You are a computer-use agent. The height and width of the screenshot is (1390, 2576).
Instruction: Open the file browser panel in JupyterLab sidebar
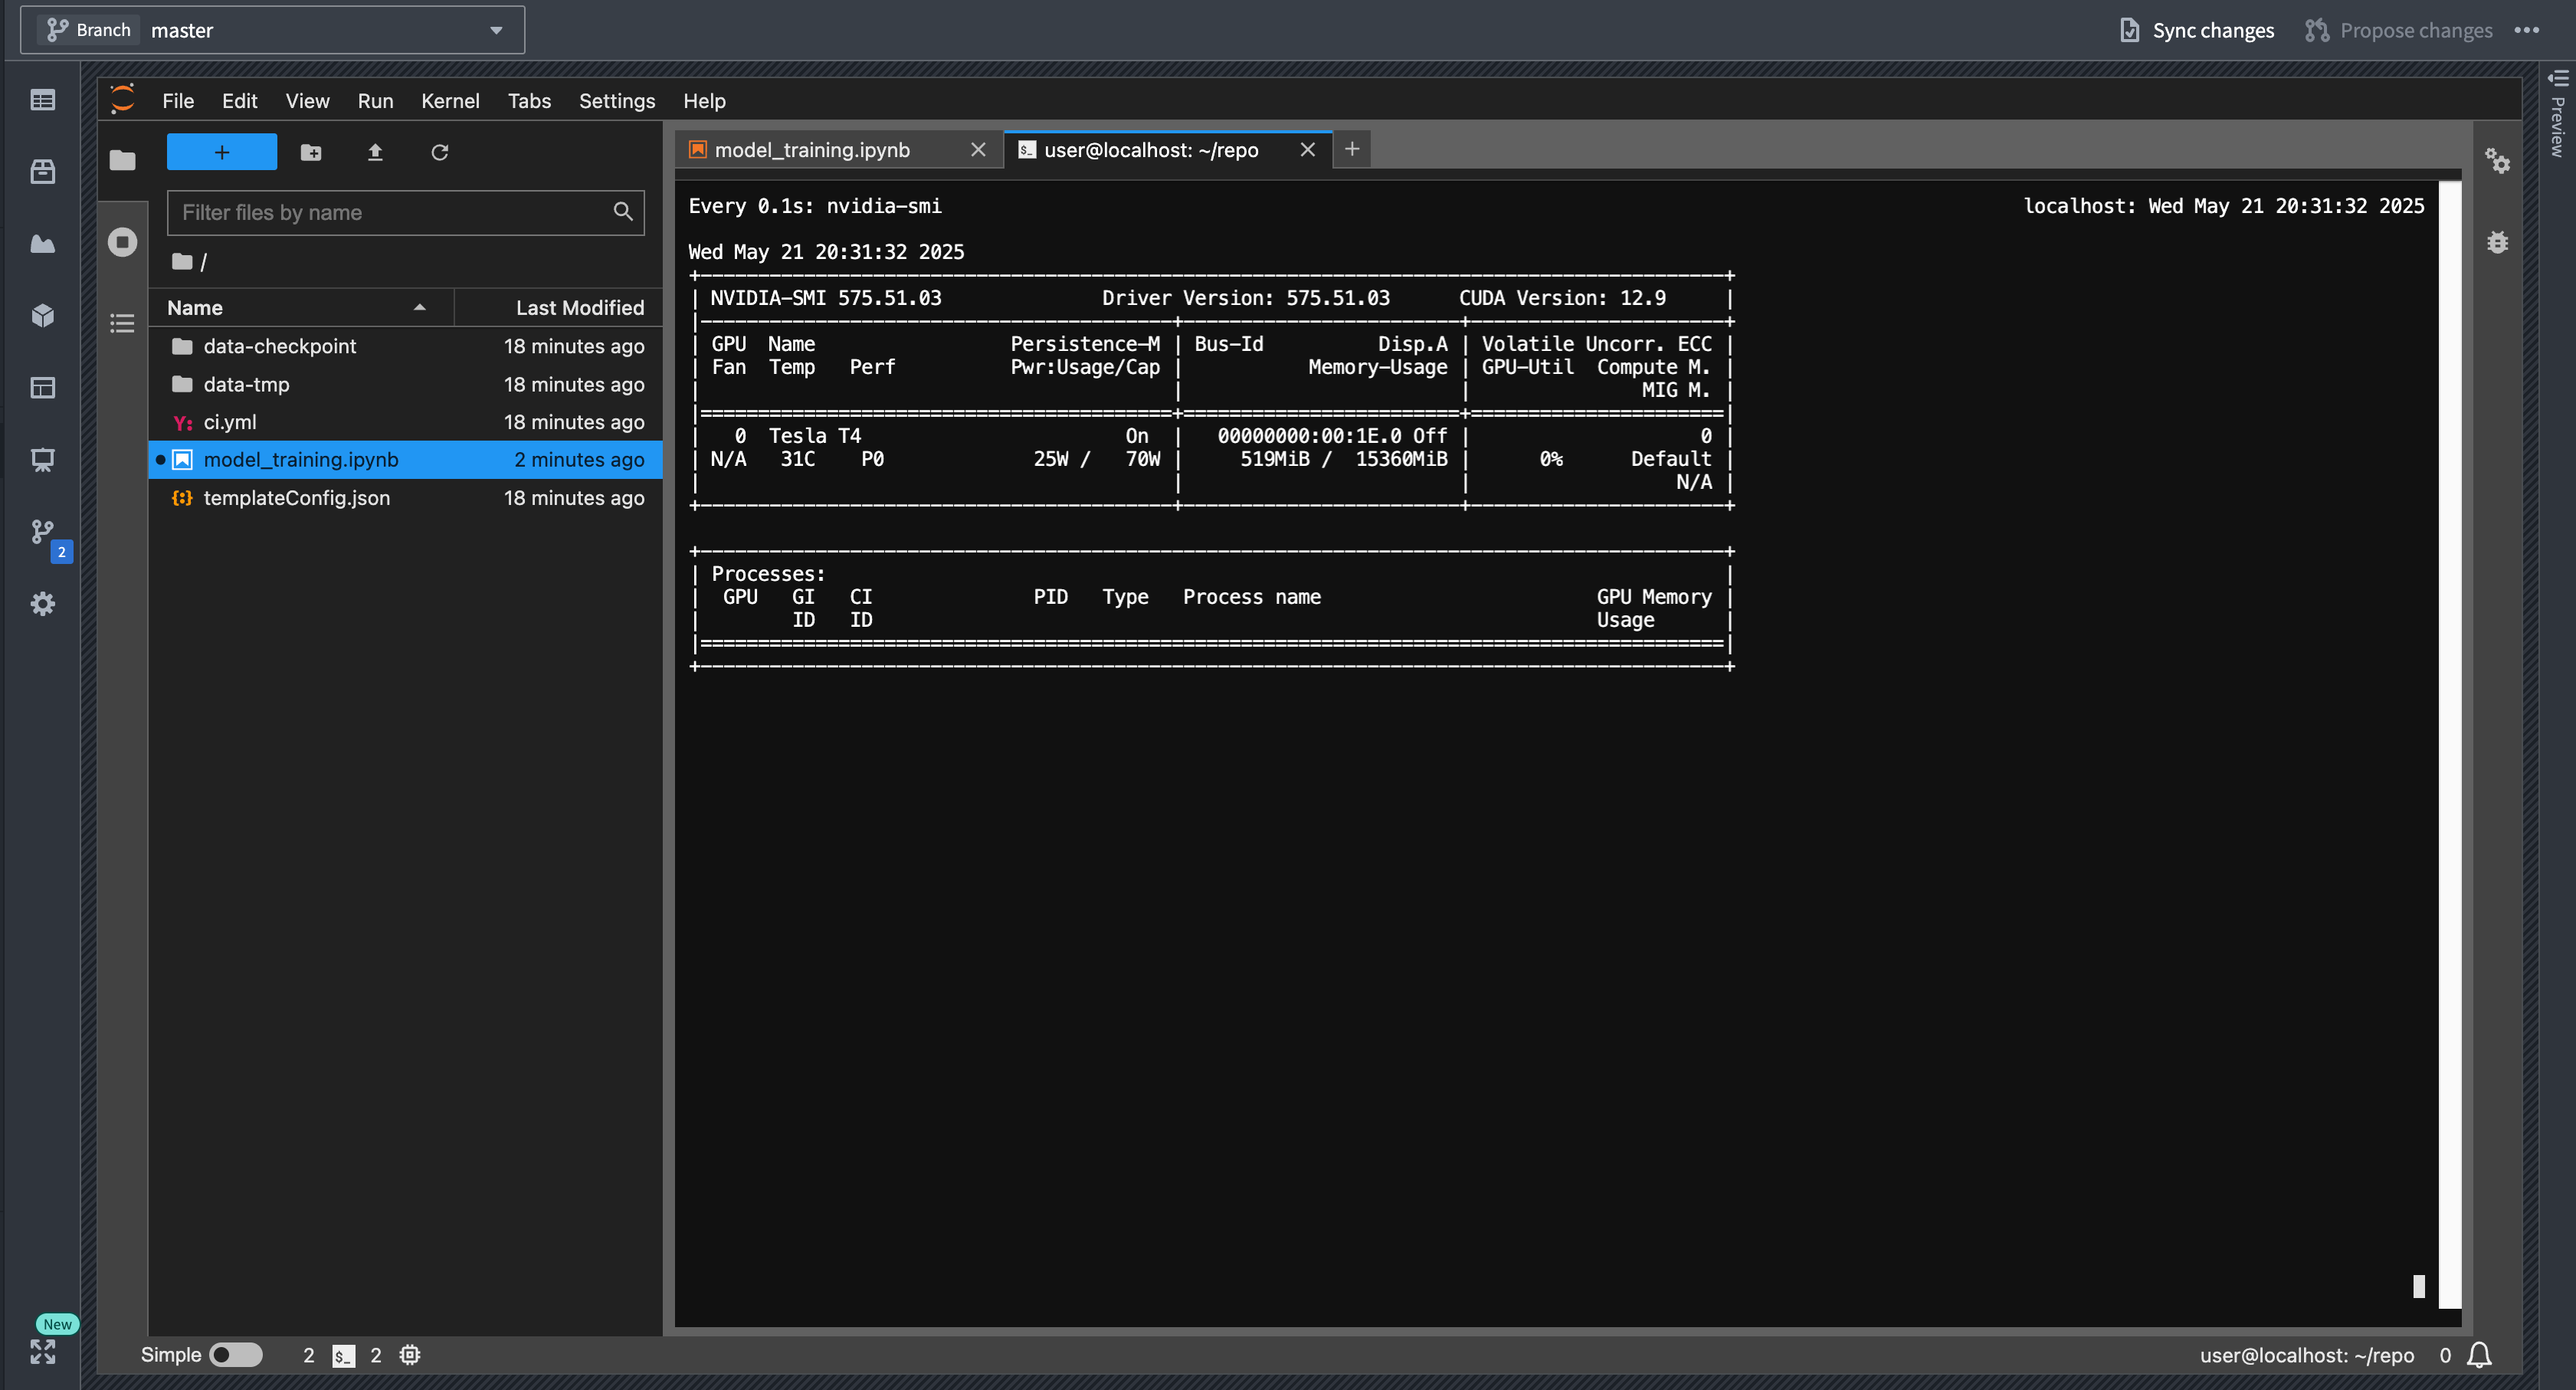pyautogui.click(x=122, y=159)
